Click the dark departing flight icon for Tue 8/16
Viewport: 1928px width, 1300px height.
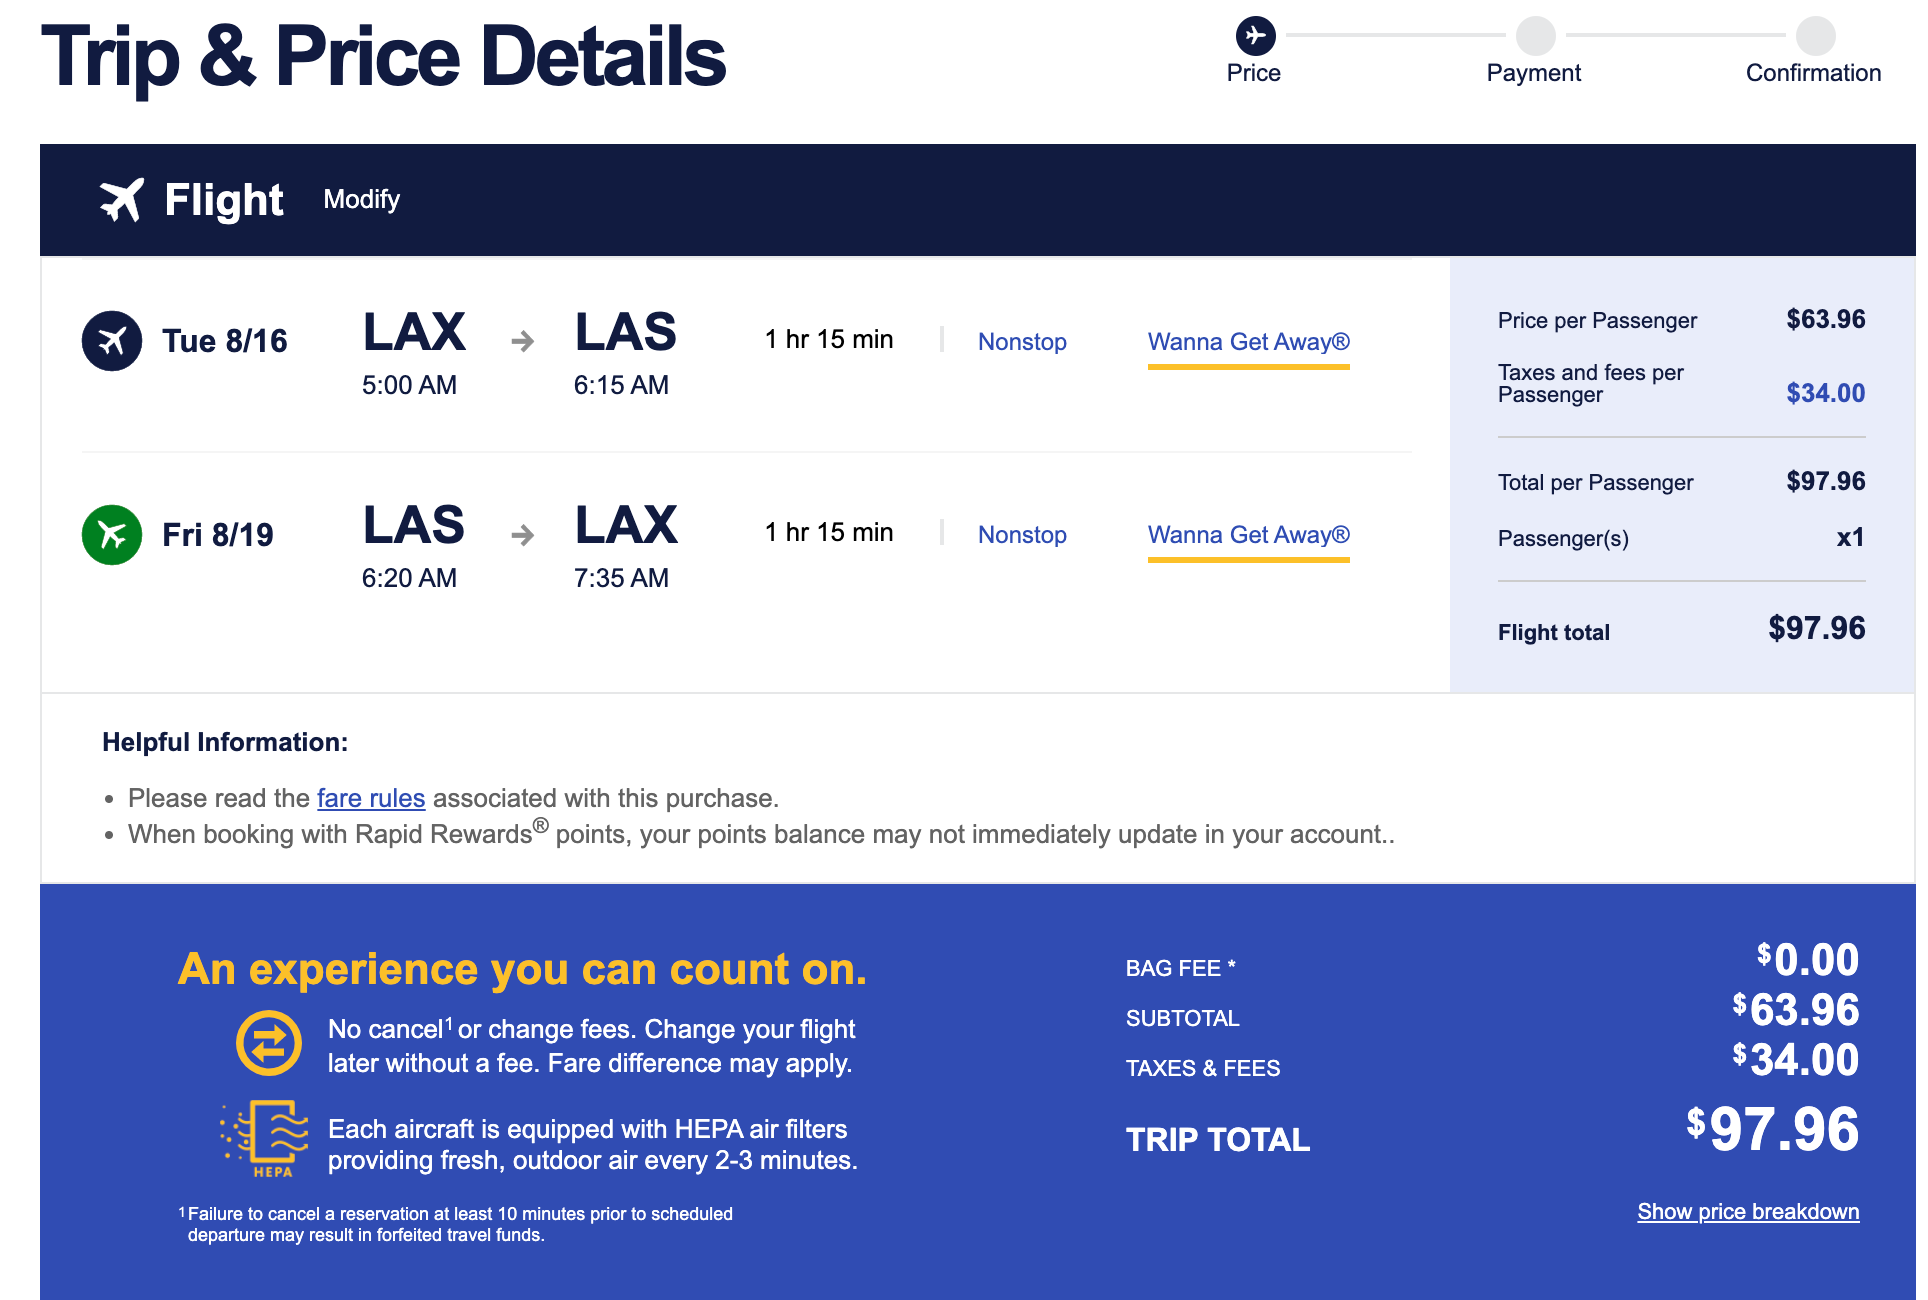click(112, 341)
